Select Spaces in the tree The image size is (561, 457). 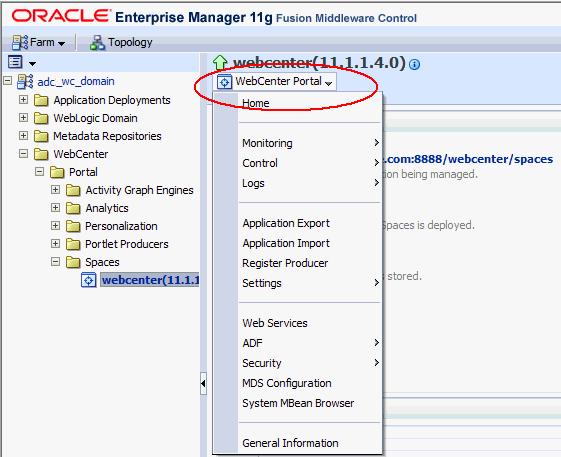click(x=102, y=262)
